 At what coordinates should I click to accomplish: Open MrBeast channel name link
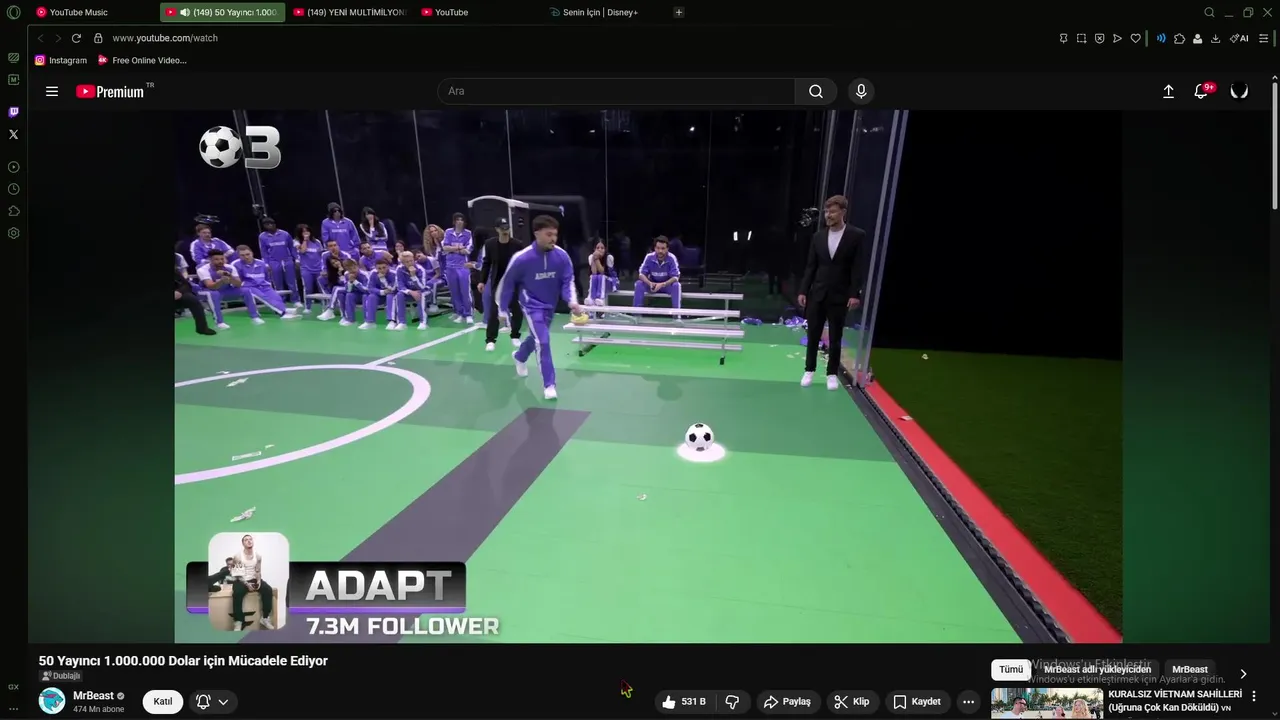point(93,695)
